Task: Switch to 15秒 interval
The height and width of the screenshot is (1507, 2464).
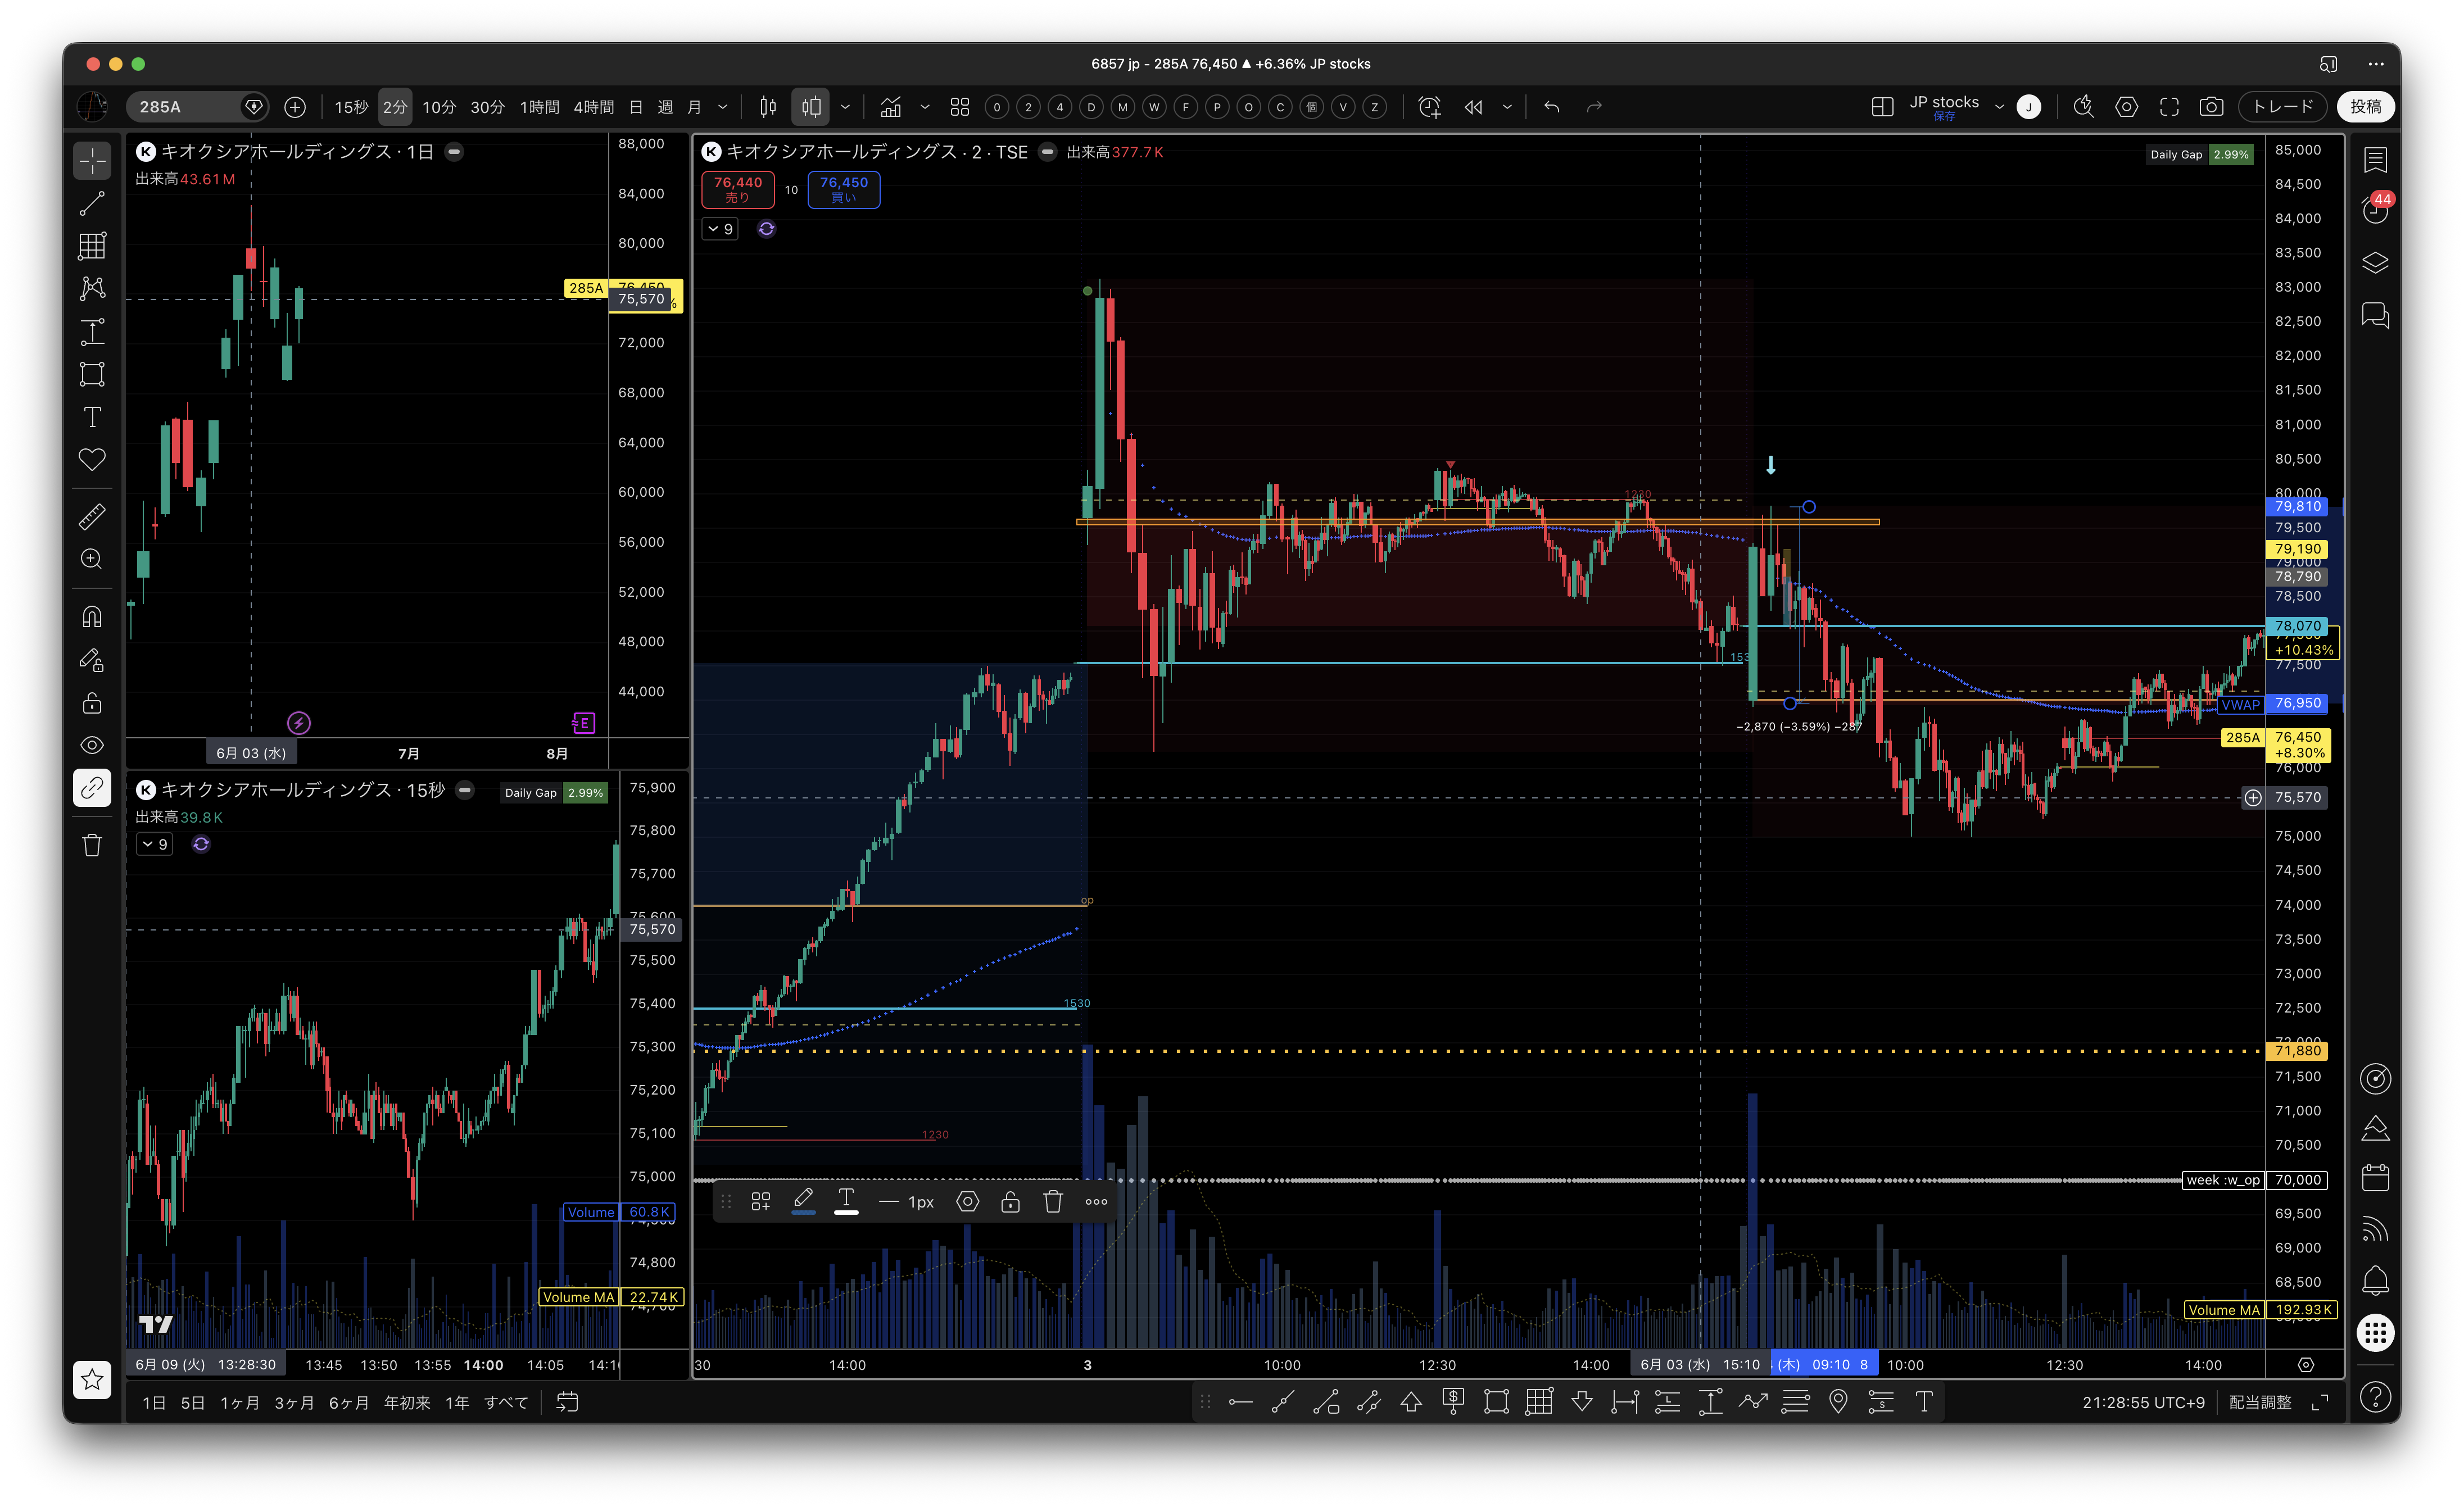Action: [x=351, y=107]
